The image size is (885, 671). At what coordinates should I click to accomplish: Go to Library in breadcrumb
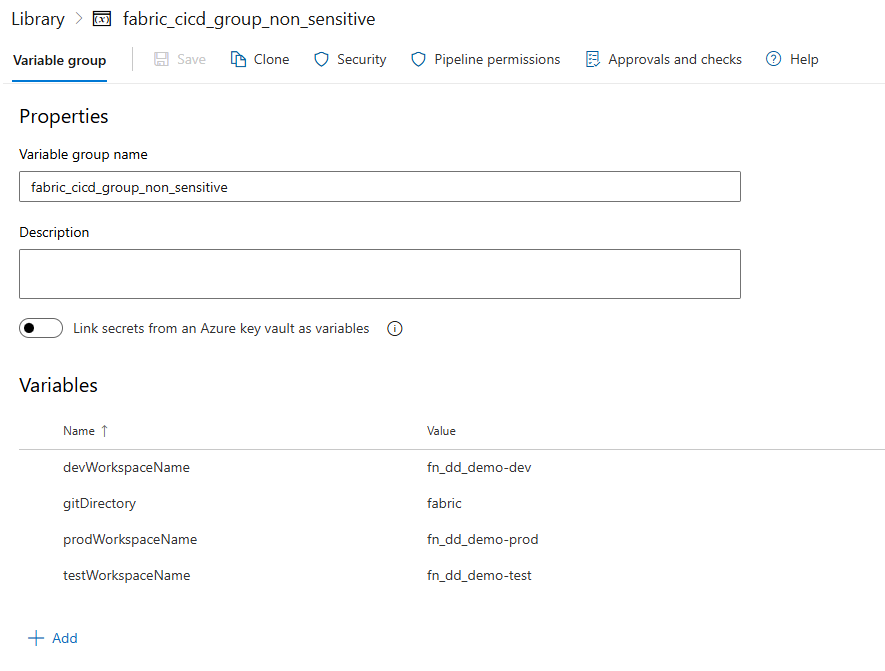point(38,19)
